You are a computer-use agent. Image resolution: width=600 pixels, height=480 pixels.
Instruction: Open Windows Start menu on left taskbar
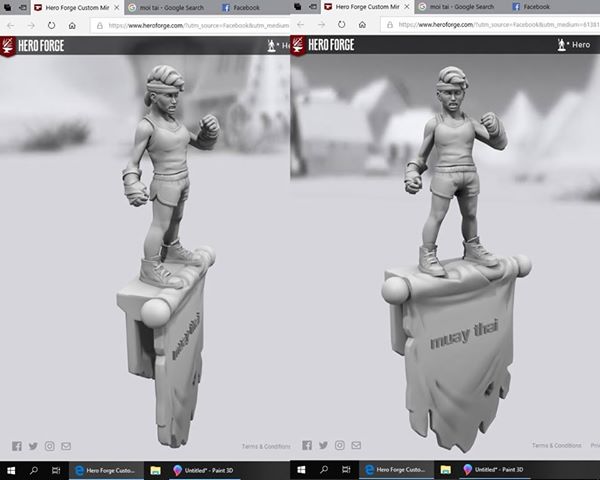tap(11, 469)
